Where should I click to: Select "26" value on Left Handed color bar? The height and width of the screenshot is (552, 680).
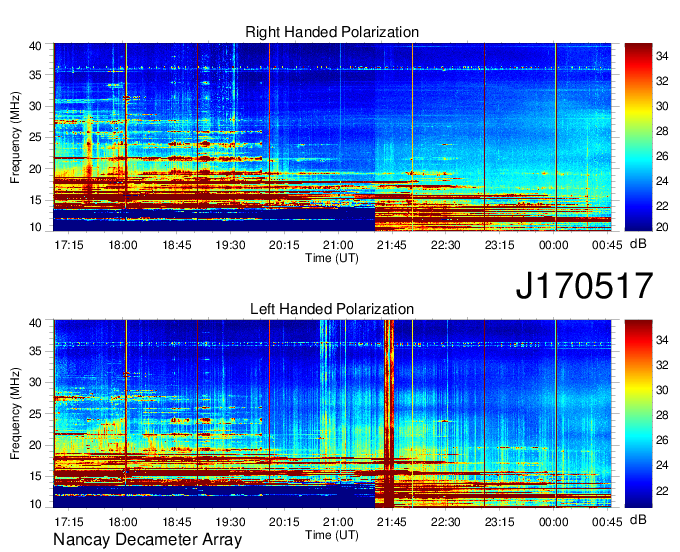point(662,440)
